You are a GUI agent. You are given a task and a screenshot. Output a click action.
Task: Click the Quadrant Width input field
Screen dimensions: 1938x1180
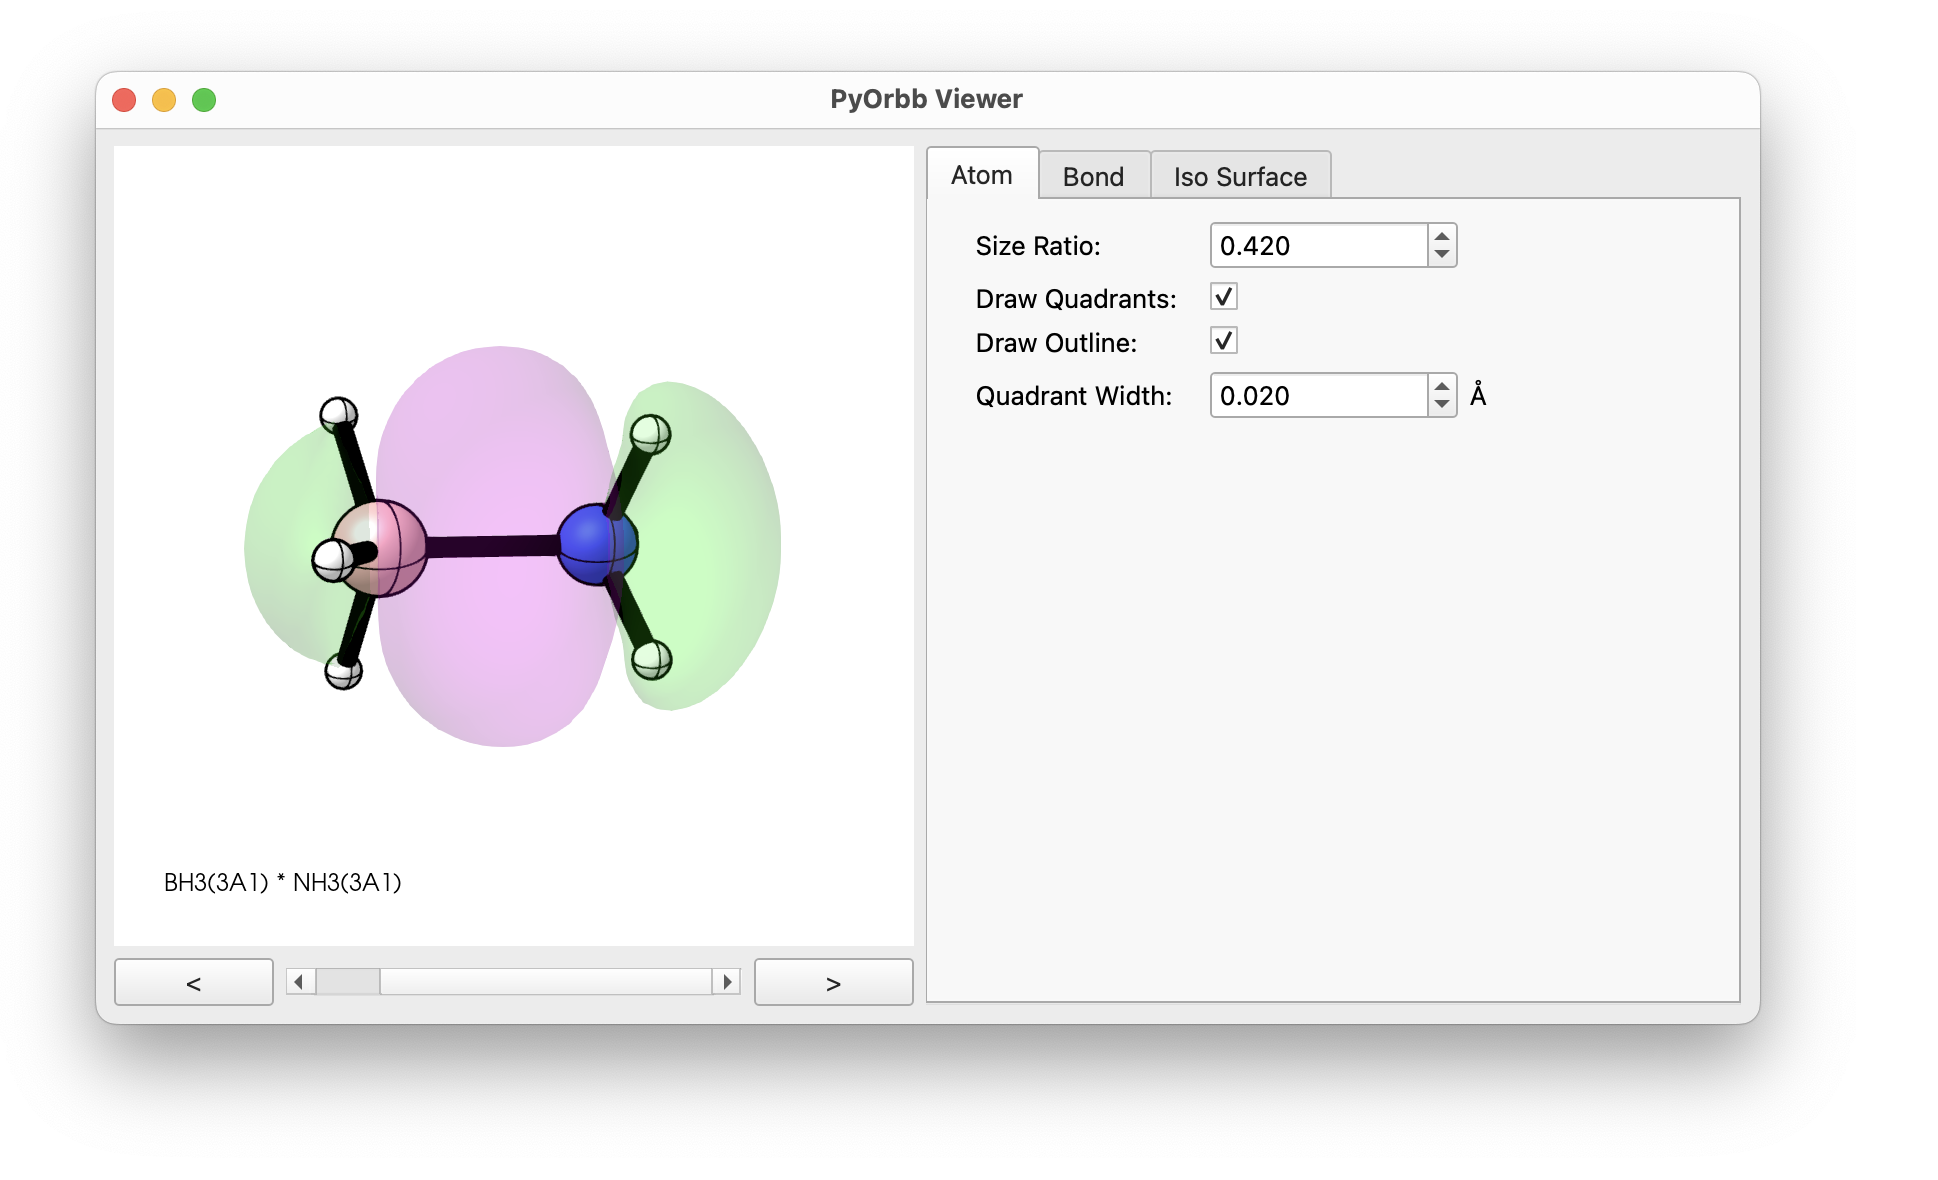pyautogui.click(x=1319, y=395)
